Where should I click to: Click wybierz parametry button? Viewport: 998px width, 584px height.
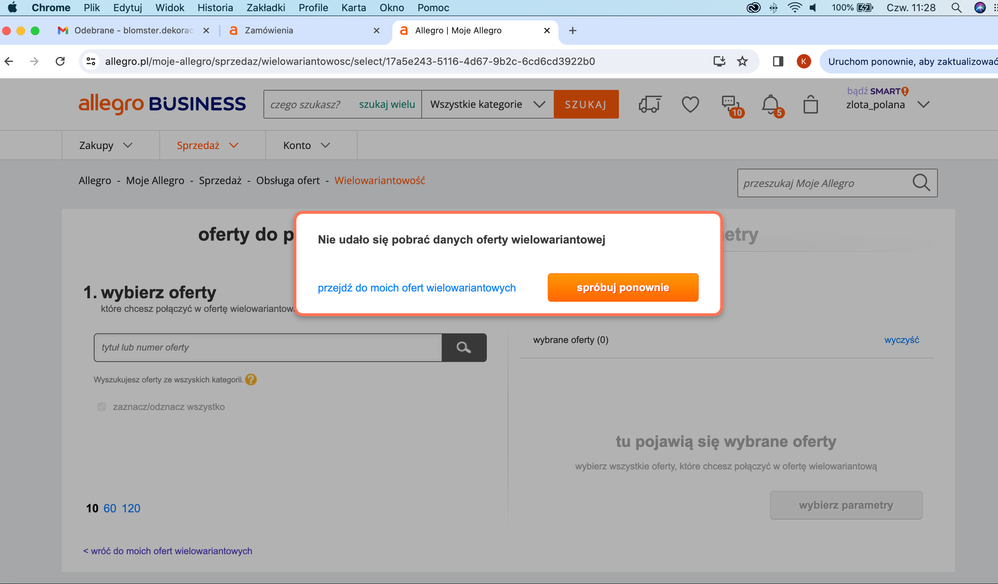846,505
